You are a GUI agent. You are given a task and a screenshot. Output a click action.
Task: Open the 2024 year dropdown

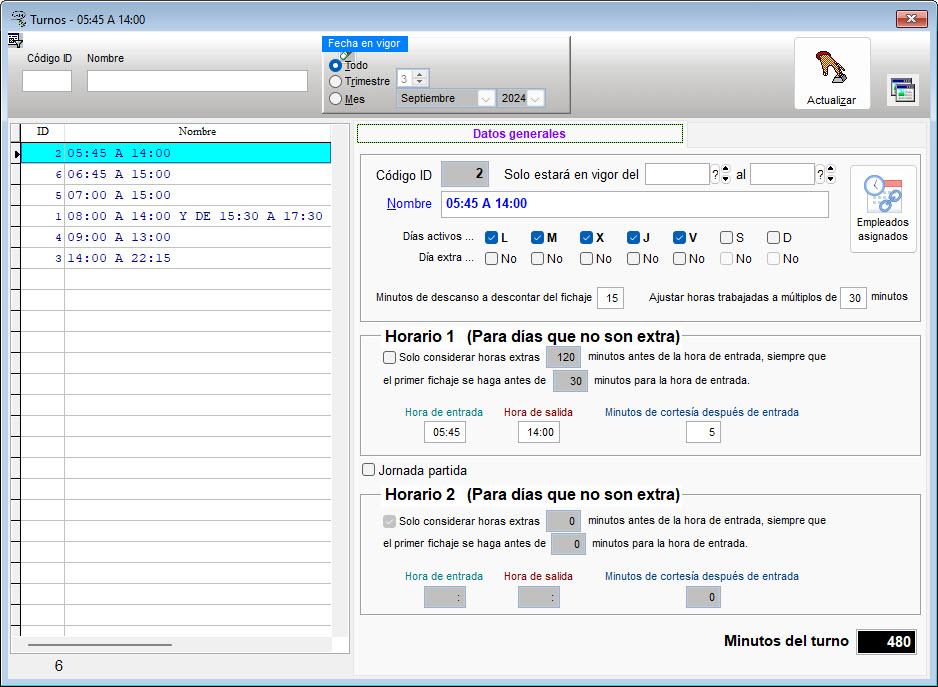click(536, 98)
